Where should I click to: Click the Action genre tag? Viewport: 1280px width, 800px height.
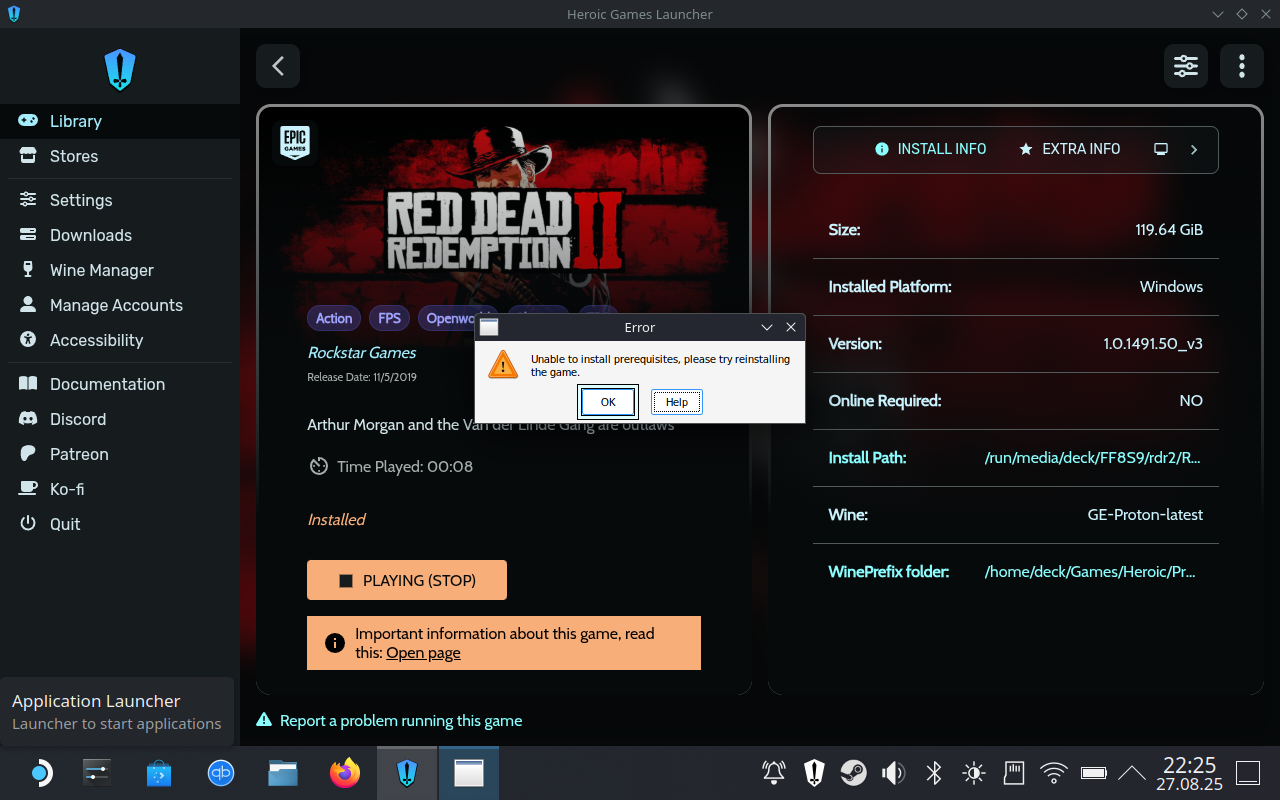(334, 318)
